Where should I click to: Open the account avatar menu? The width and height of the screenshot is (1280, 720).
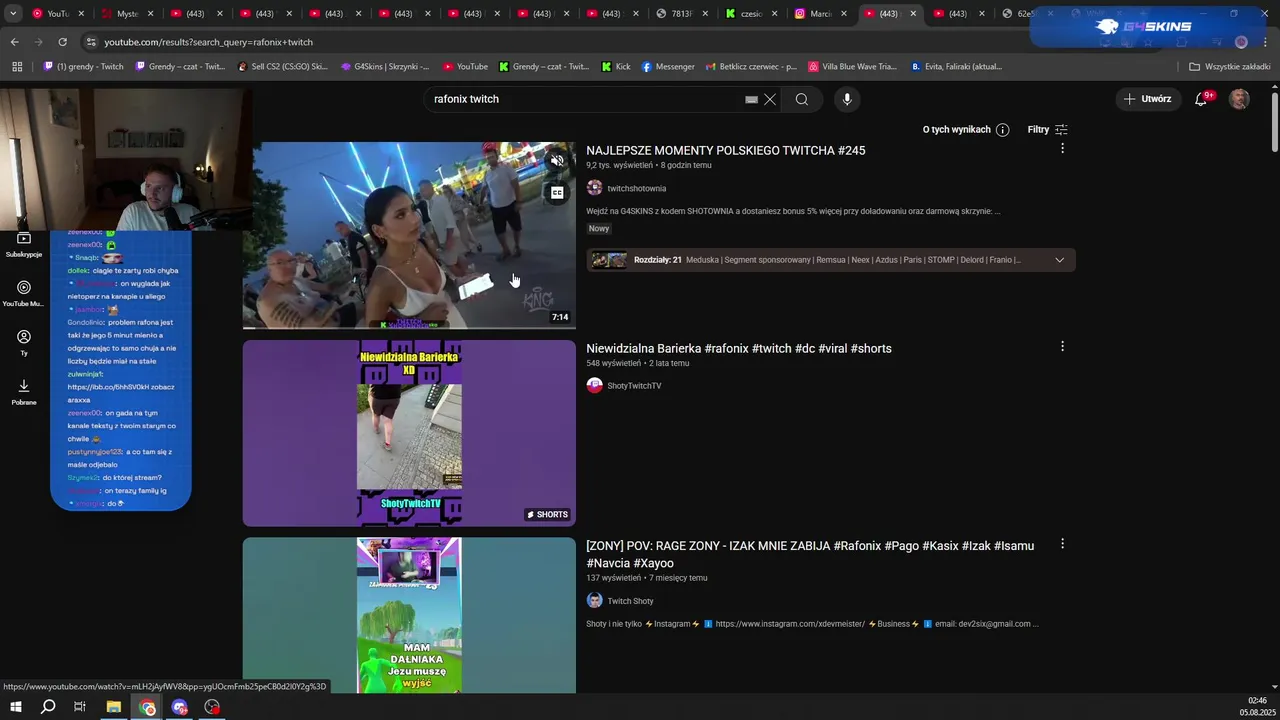(x=1239, y=99)
